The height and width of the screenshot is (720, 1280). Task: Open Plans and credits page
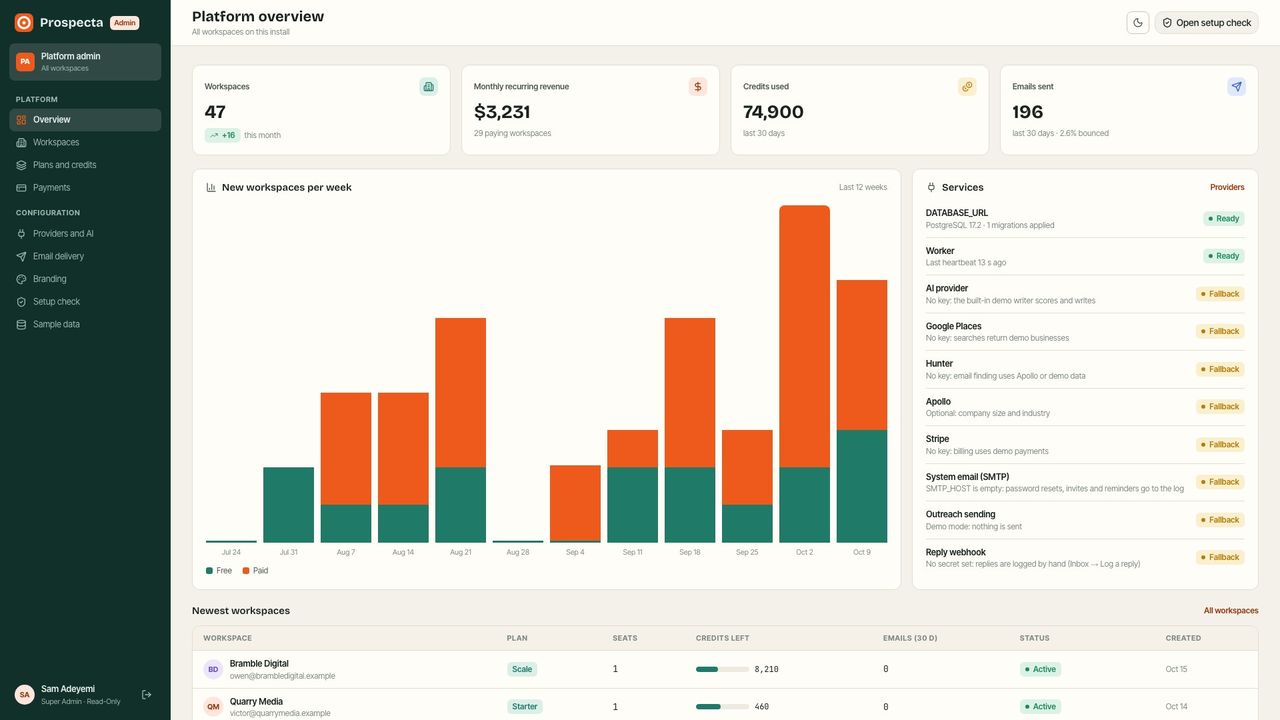click(x=85, y=165)
